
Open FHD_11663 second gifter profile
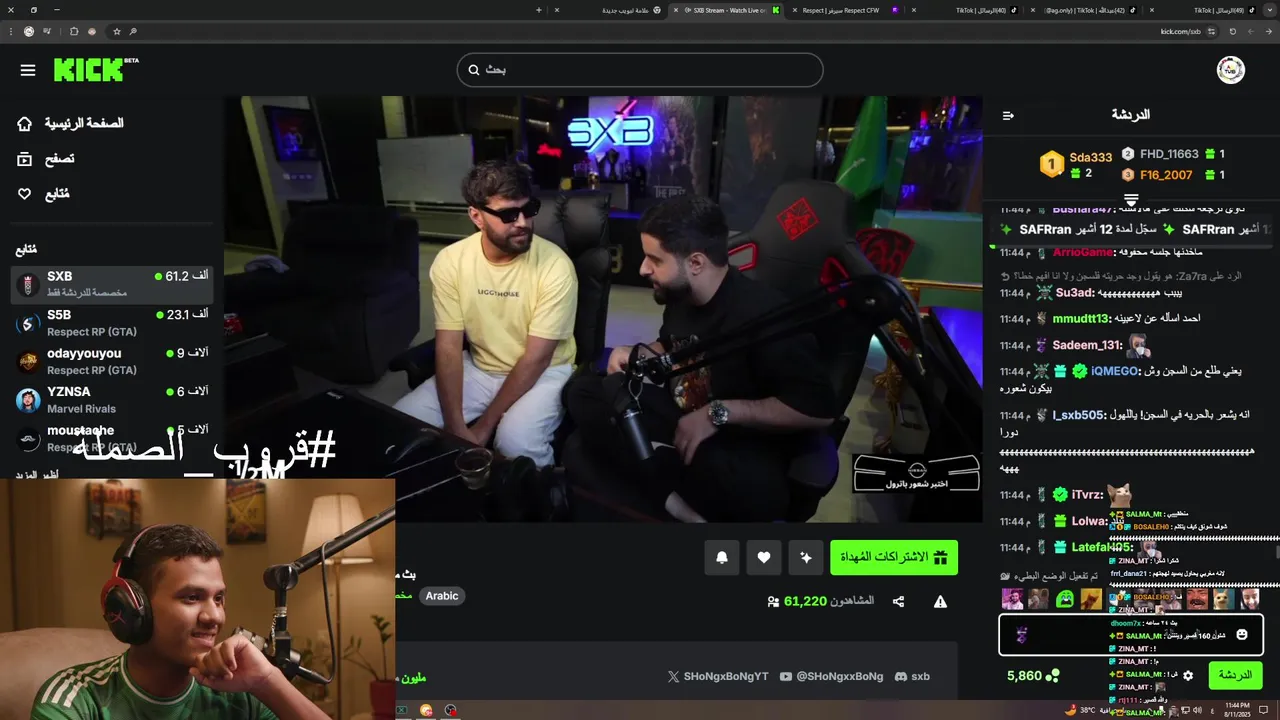(1169, 154)
